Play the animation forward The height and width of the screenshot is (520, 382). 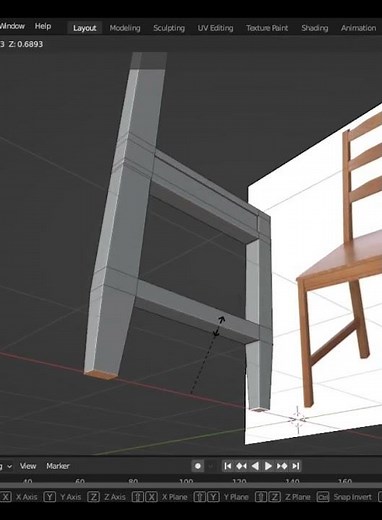click(x=268, y=466)
